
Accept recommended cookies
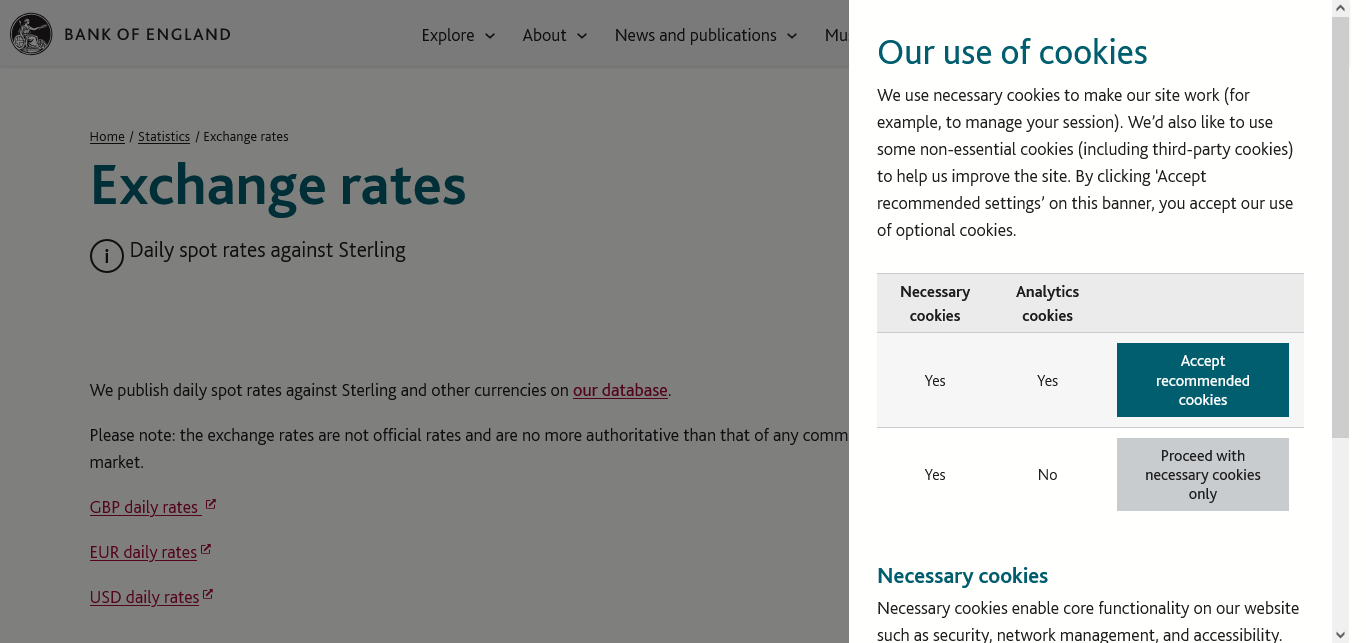click(1202, 380)
